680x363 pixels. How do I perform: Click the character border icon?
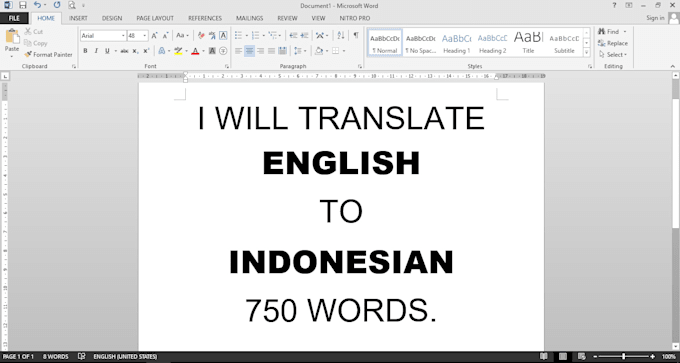click(223, 36)
